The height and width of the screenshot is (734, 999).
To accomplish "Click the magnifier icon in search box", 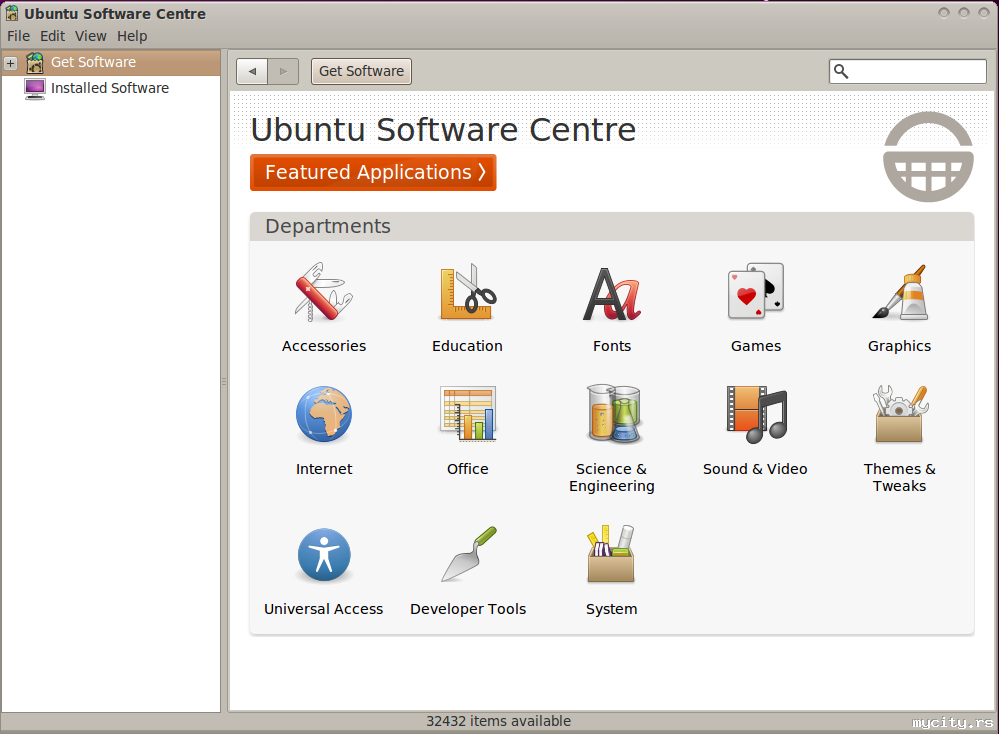I will click(x=841, y=71).
